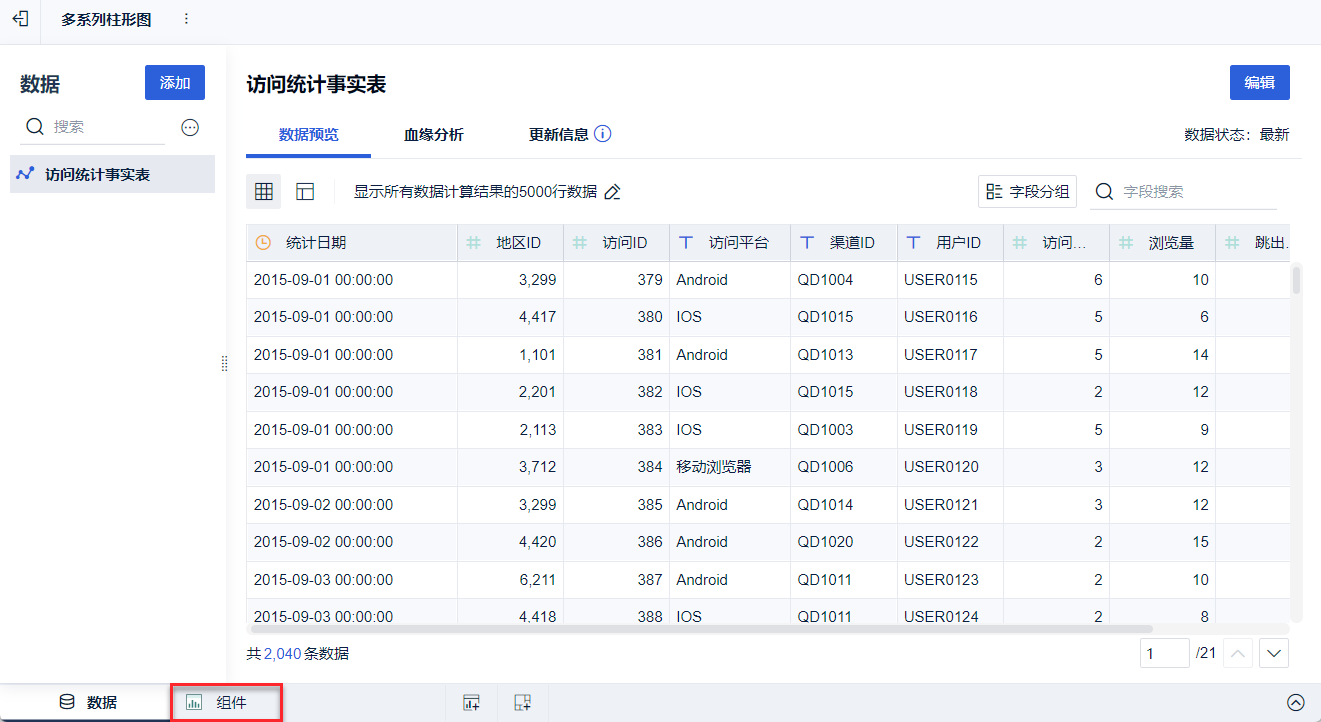The image size is (1321, 722).
Task: Click the exit icon at top-left
Action: coord(20,19)
